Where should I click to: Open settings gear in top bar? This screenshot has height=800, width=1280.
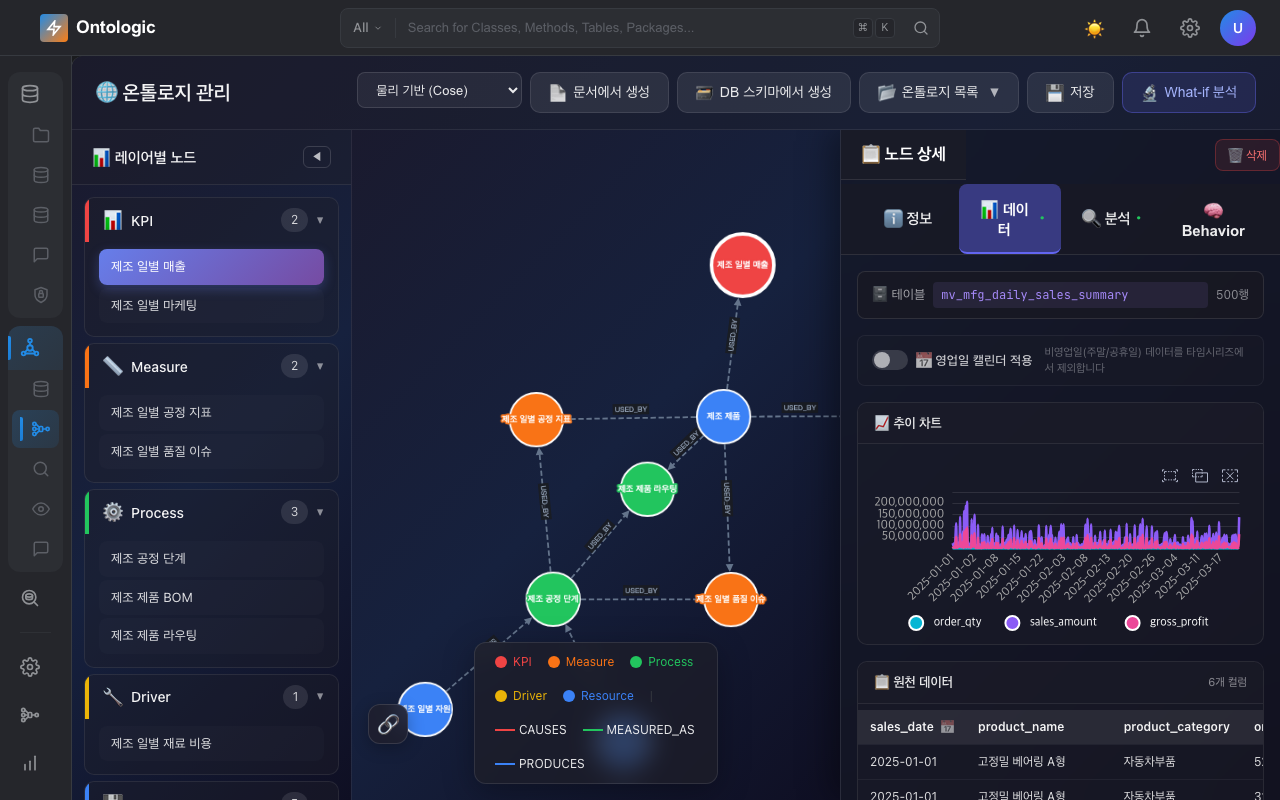coord(1190,28)
